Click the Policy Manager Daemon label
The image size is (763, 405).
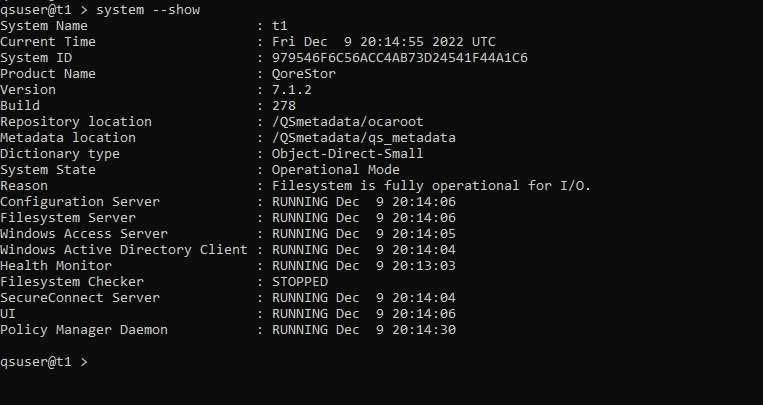pos(84,329)
